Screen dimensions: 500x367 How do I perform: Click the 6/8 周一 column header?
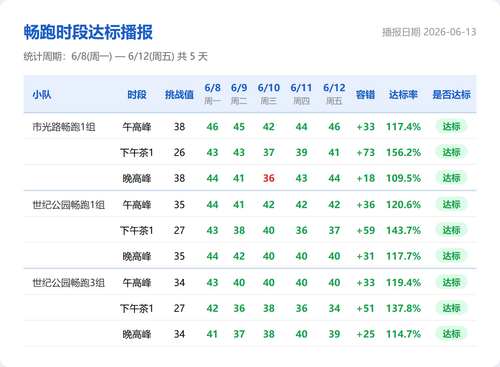pos(212,94)
